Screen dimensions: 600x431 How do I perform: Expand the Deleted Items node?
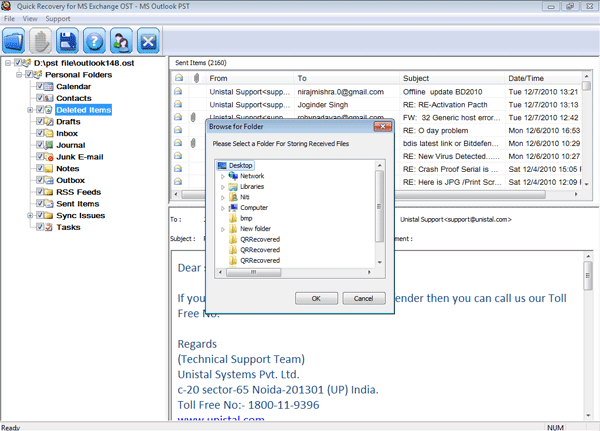(x=30, y=110)
